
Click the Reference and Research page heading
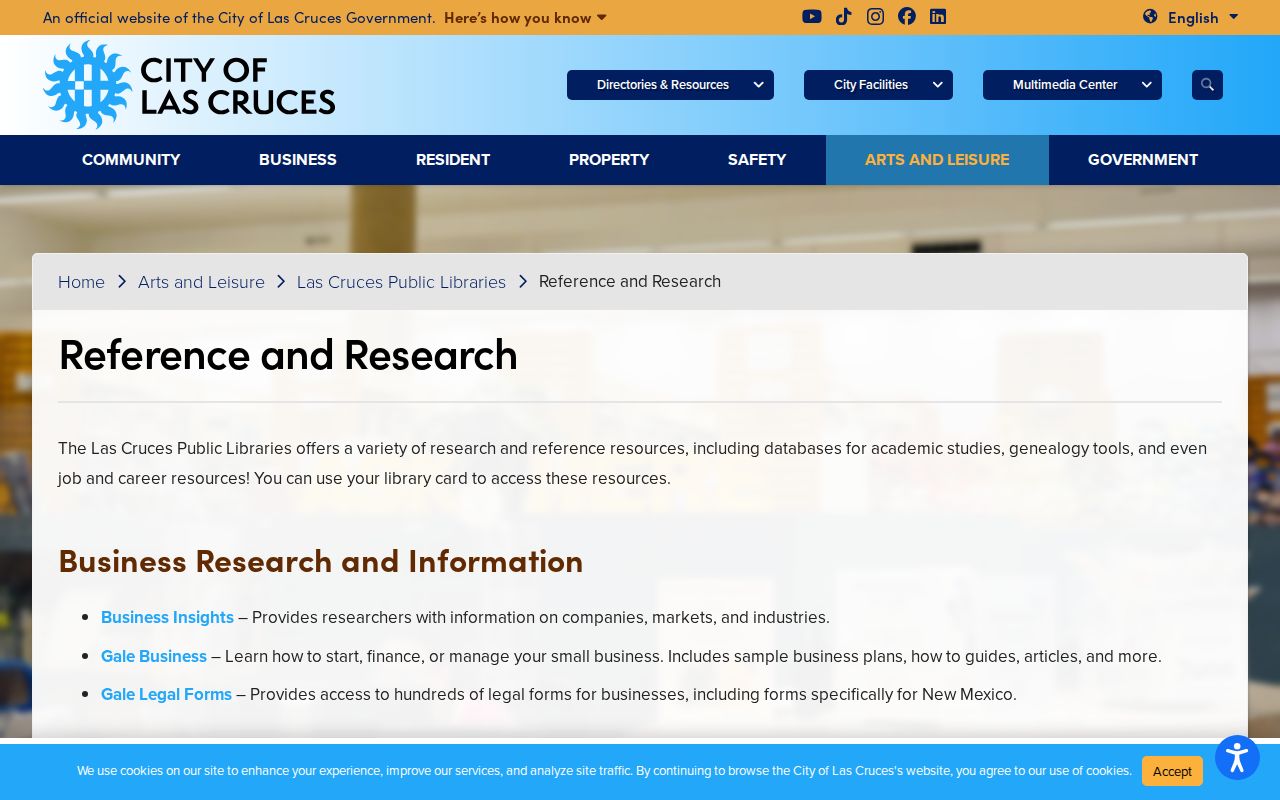tap(288, 355)
